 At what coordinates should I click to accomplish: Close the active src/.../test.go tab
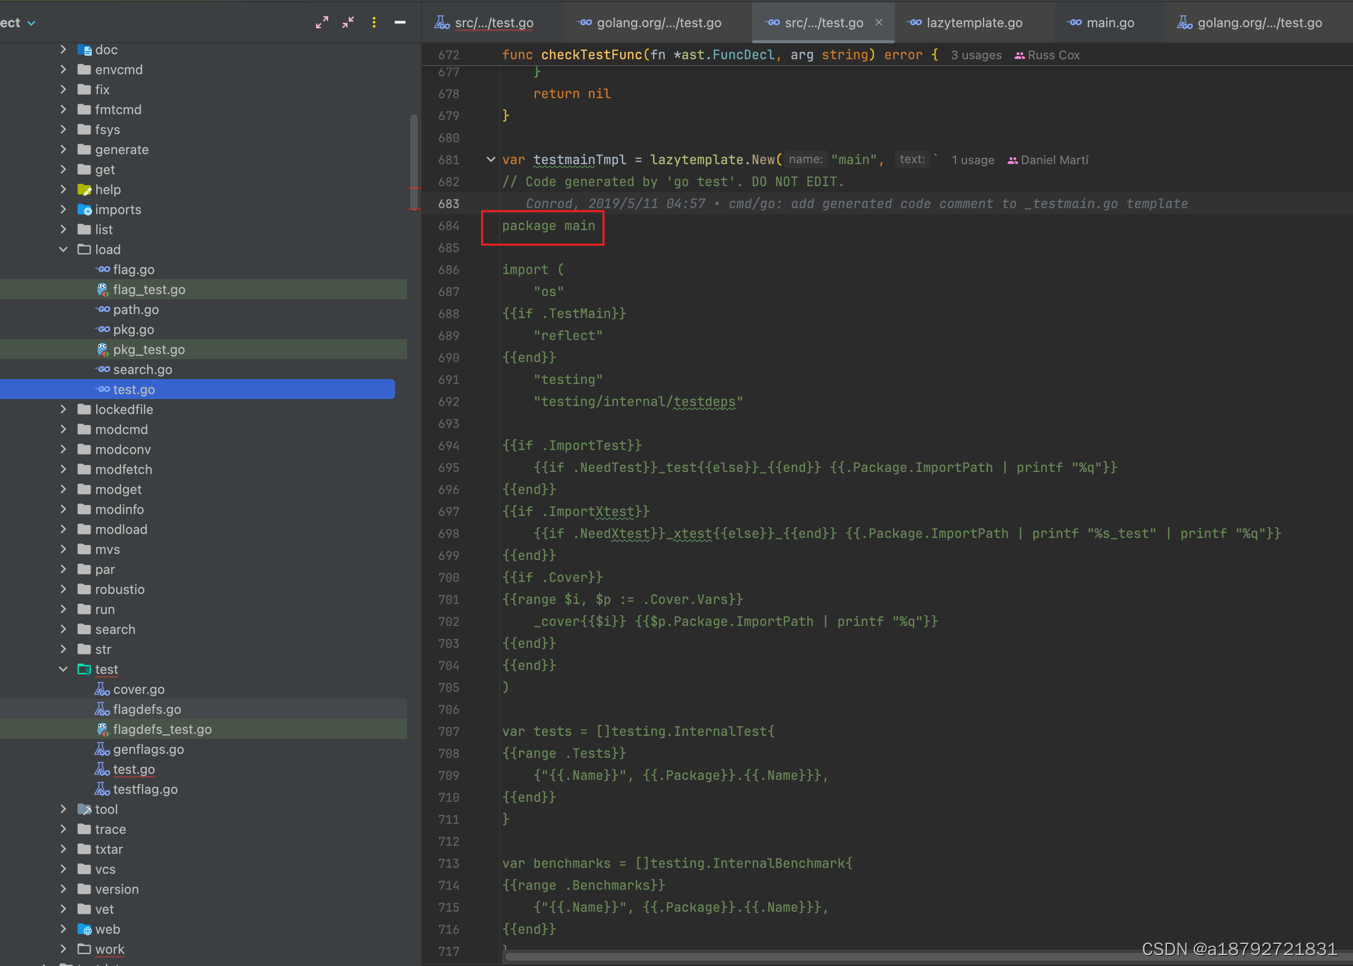[879, 22]
